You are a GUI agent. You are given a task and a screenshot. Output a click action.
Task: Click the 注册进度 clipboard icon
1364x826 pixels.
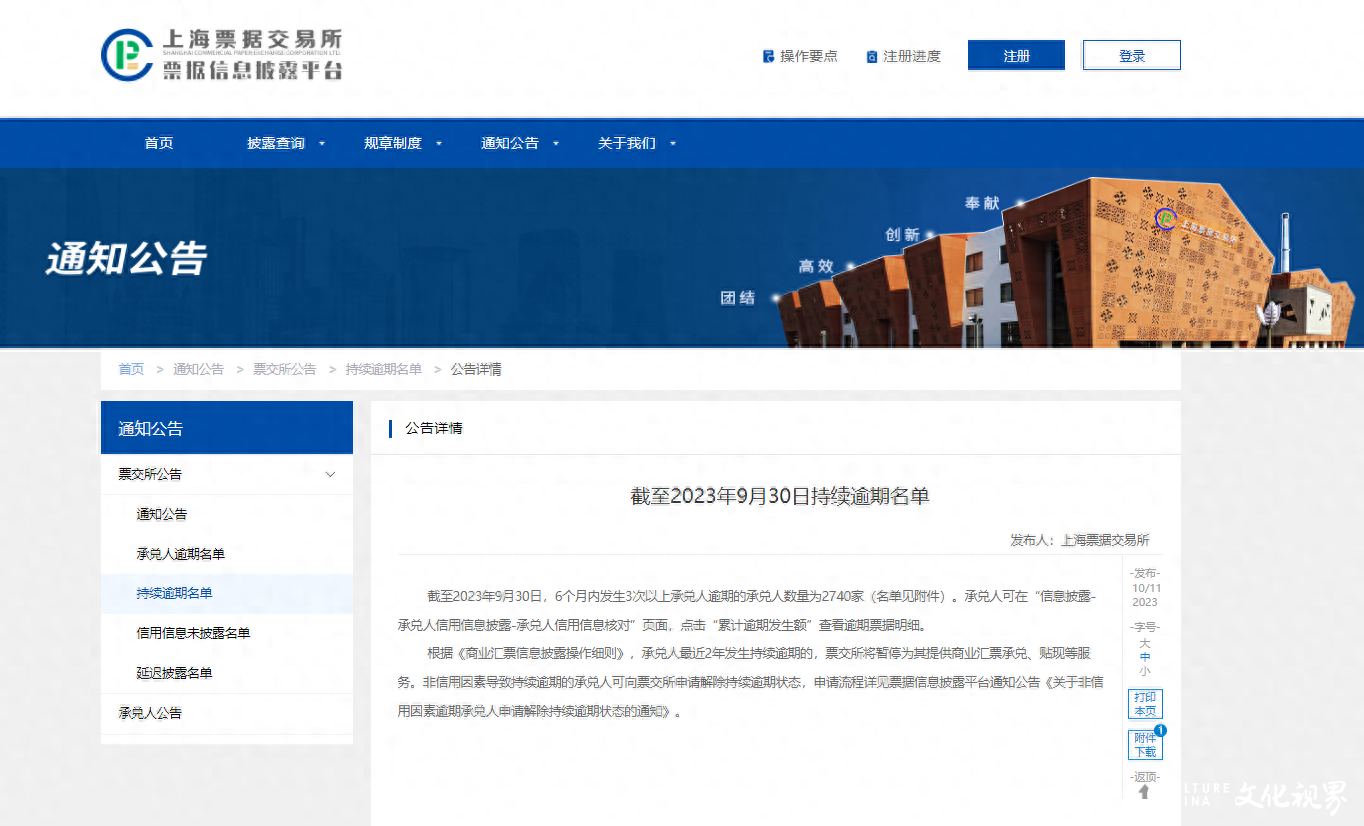click(872, 57)
